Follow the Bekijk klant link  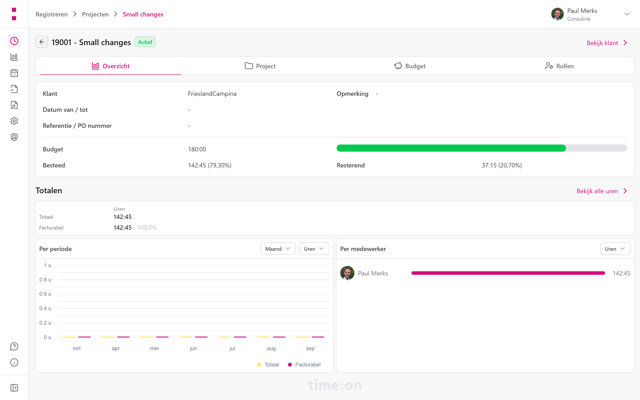607,43
